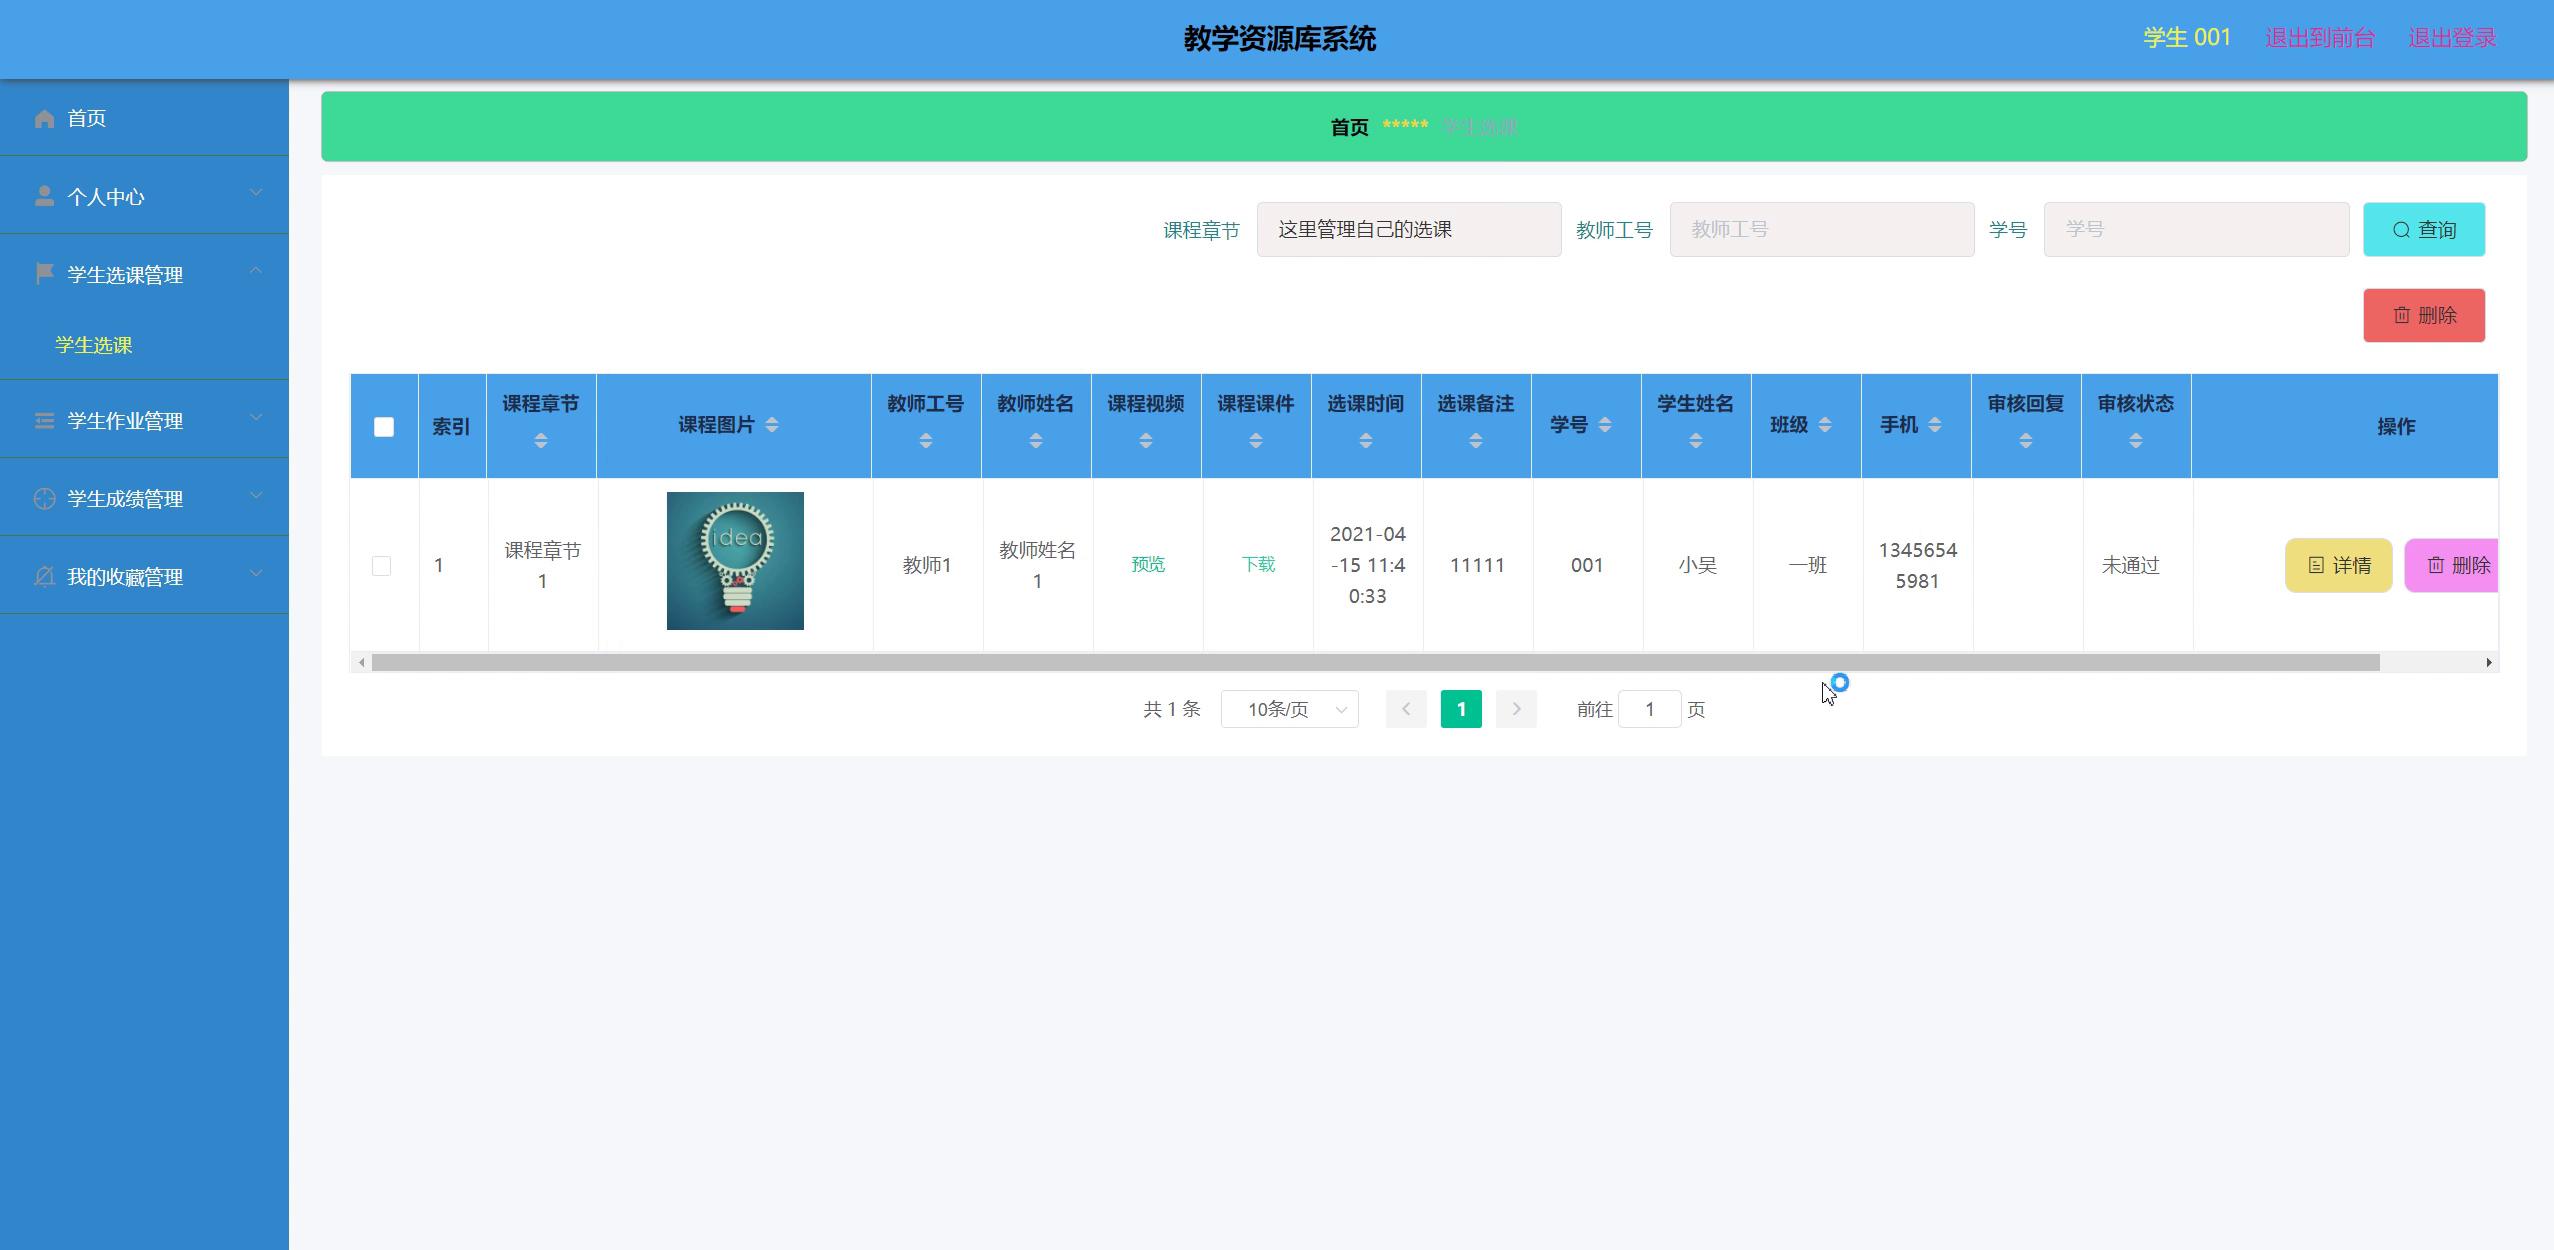Image resolution: width=2554 pixels, height=1250 pixels.
Task: Toggle the select-all header checkbox
Action: tap(384, 427)
